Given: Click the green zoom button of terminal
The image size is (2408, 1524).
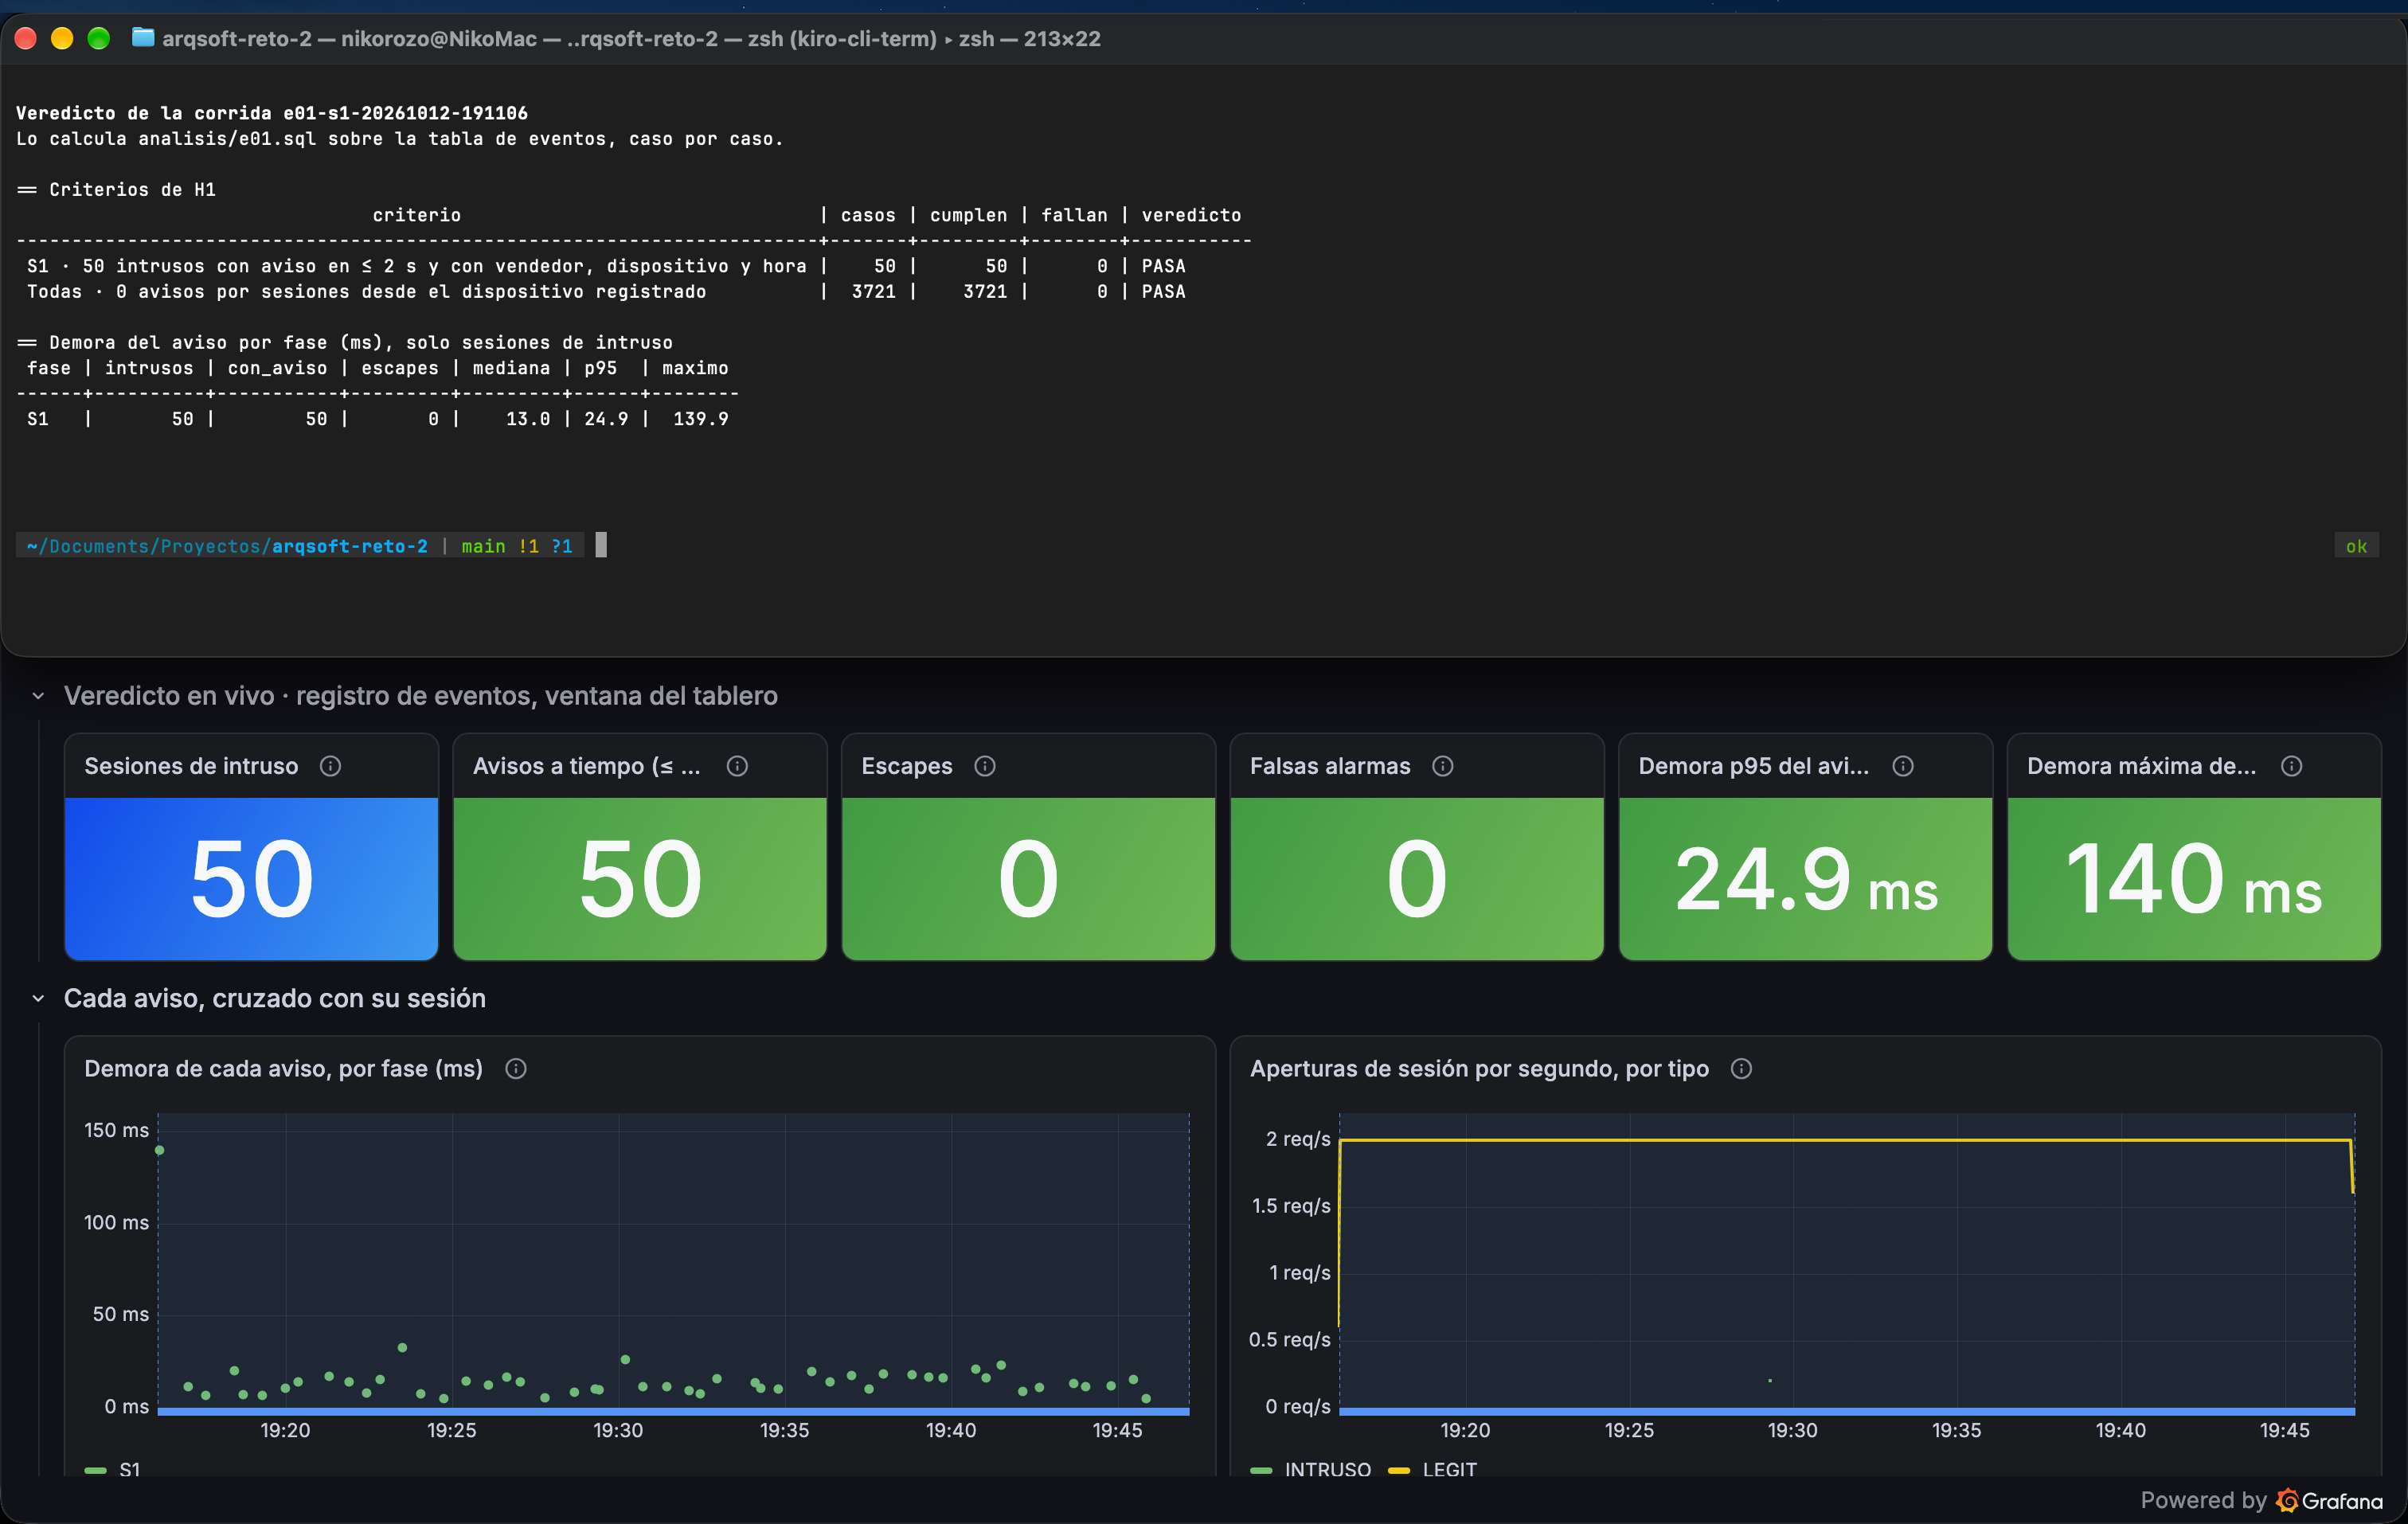Looking at the screenshot, I should tap(98, 38).
